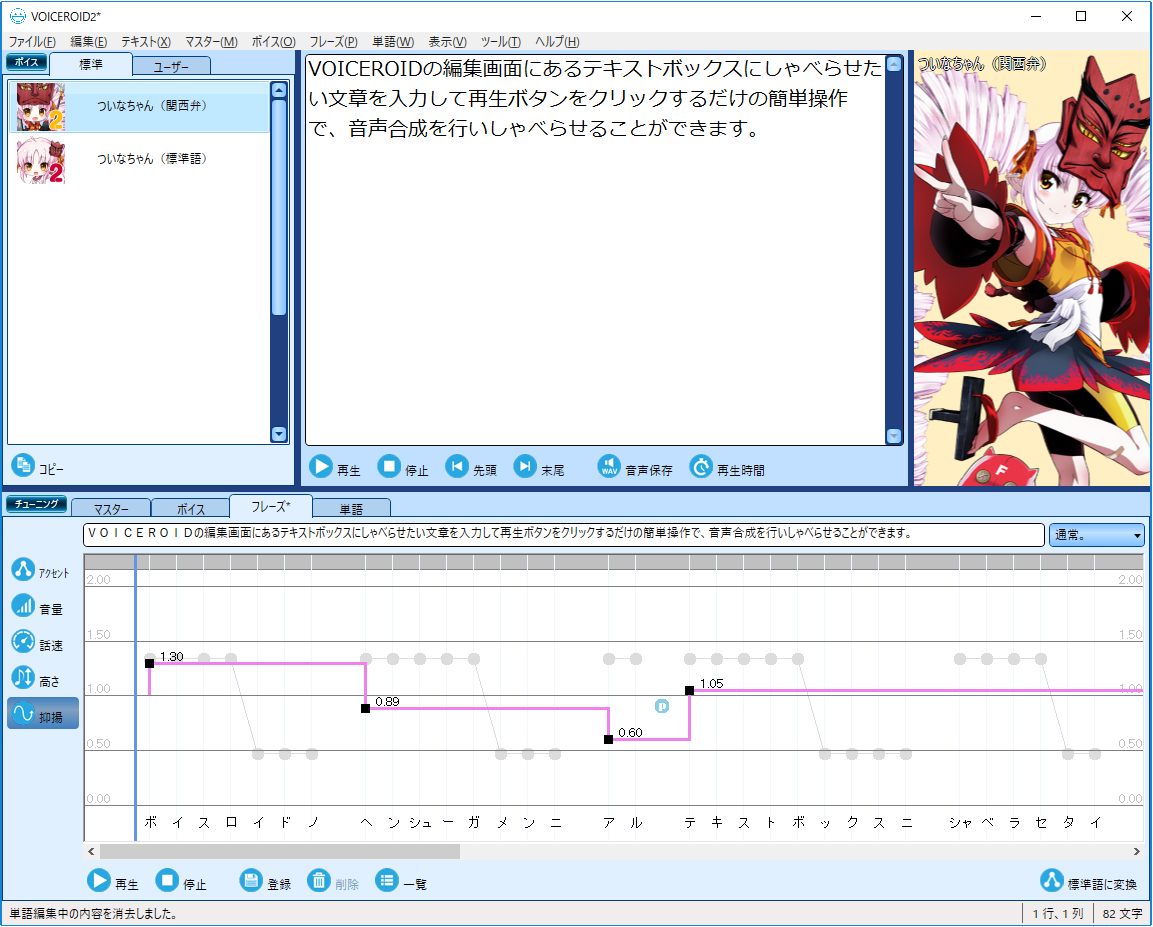Click the 関西弁 voice avatar thumbnail
This screenshot has width=1153, height=927.
pos(40,107)
